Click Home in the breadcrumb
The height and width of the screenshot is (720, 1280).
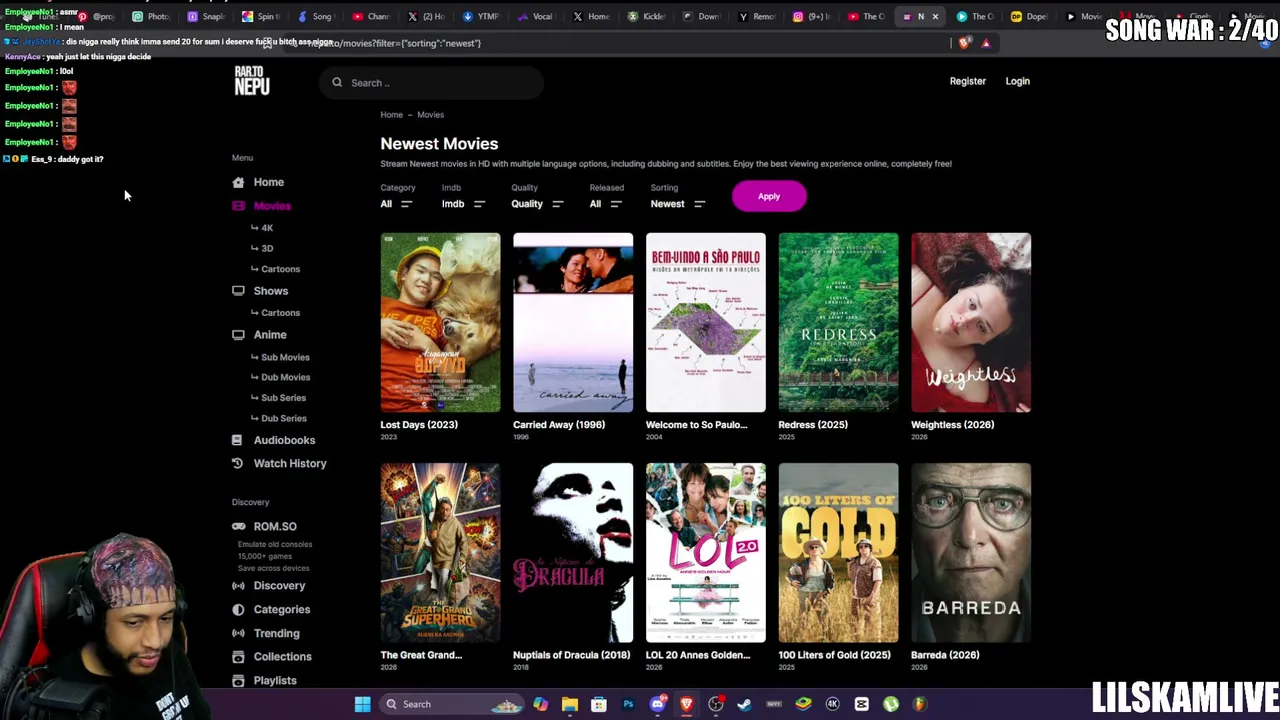click(391, 115)
